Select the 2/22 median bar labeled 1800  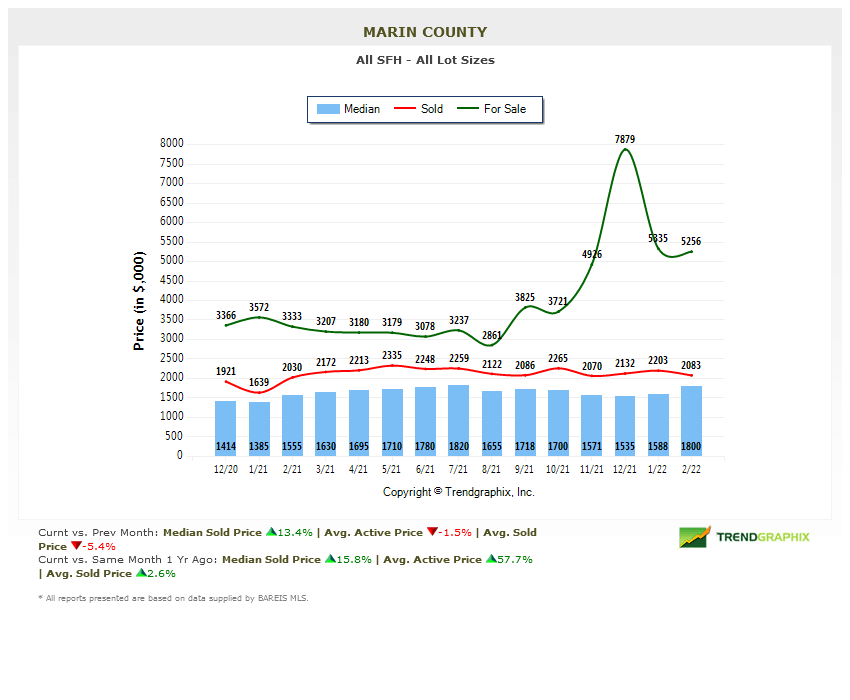pyautogui.click(x=691, y=420)
